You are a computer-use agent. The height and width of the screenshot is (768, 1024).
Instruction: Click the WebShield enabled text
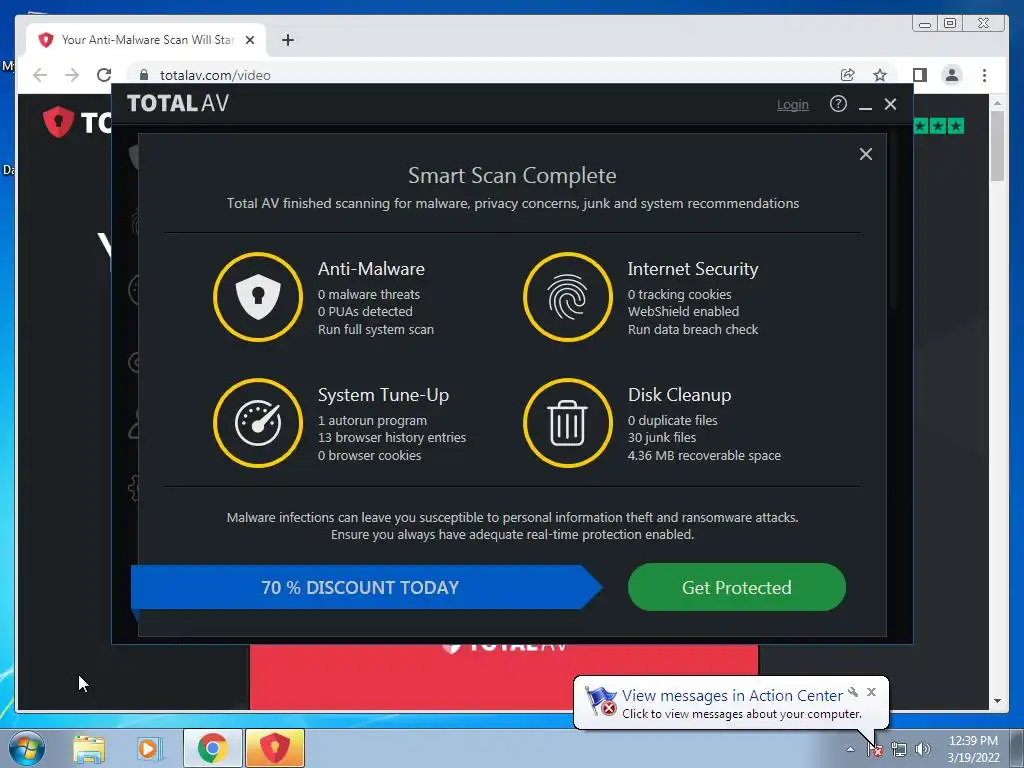(x=683, y=312)
